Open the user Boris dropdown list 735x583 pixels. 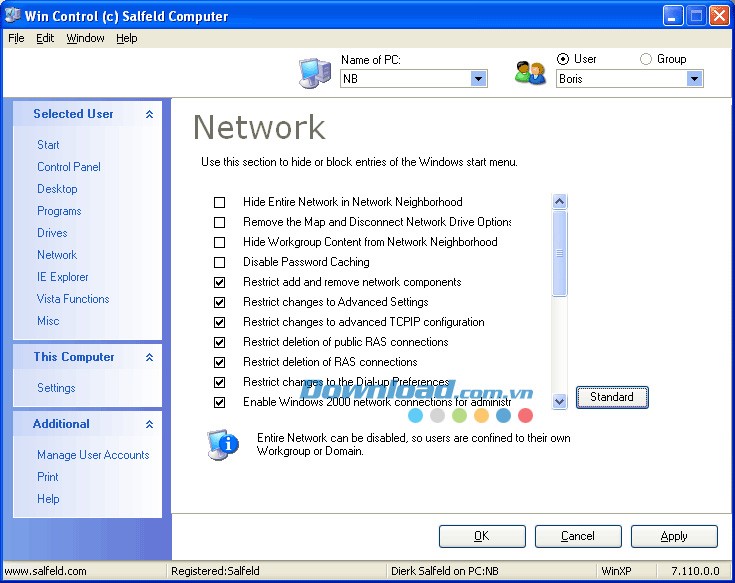[x=694, y=79]
